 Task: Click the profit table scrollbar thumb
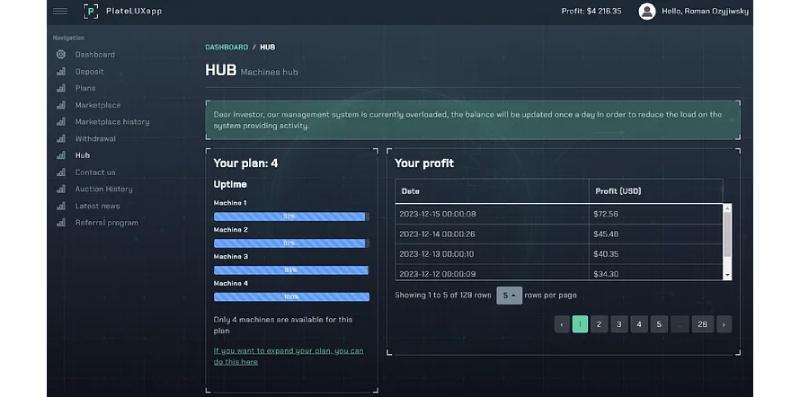coord(727,234)
